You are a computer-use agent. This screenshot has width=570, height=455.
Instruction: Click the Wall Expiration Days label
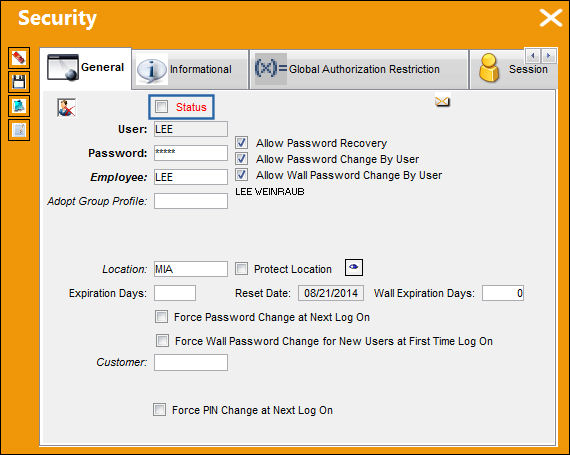[x=424, y=293]
